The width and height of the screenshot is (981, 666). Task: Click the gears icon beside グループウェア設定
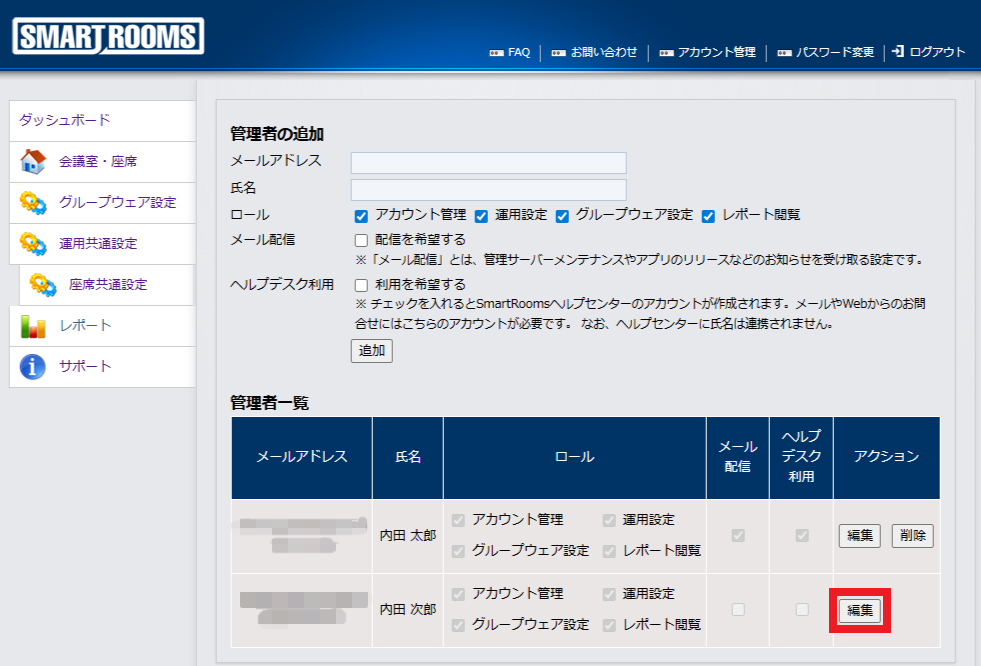click(33, 202)
